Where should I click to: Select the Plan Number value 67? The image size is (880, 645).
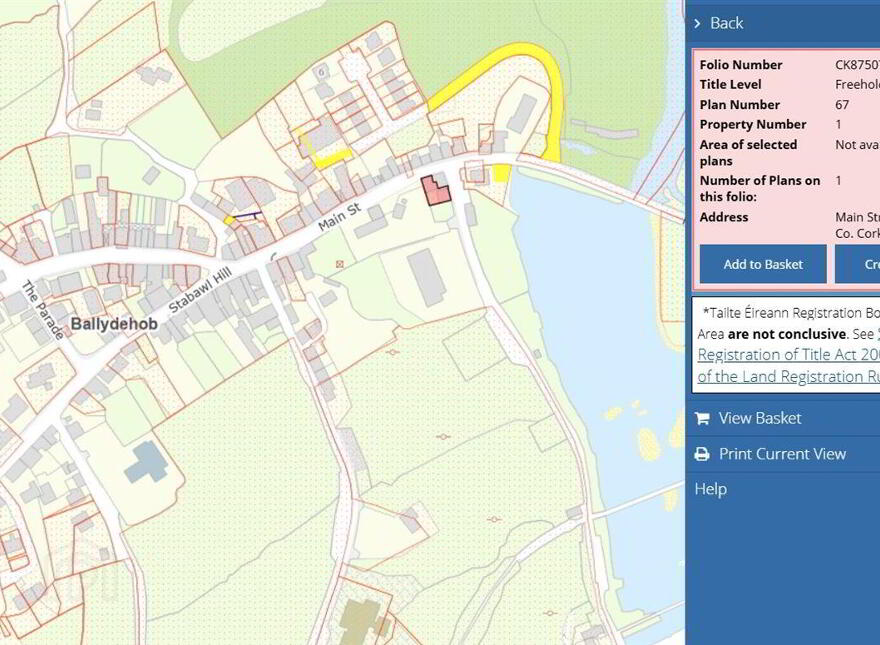pos(842,105)
